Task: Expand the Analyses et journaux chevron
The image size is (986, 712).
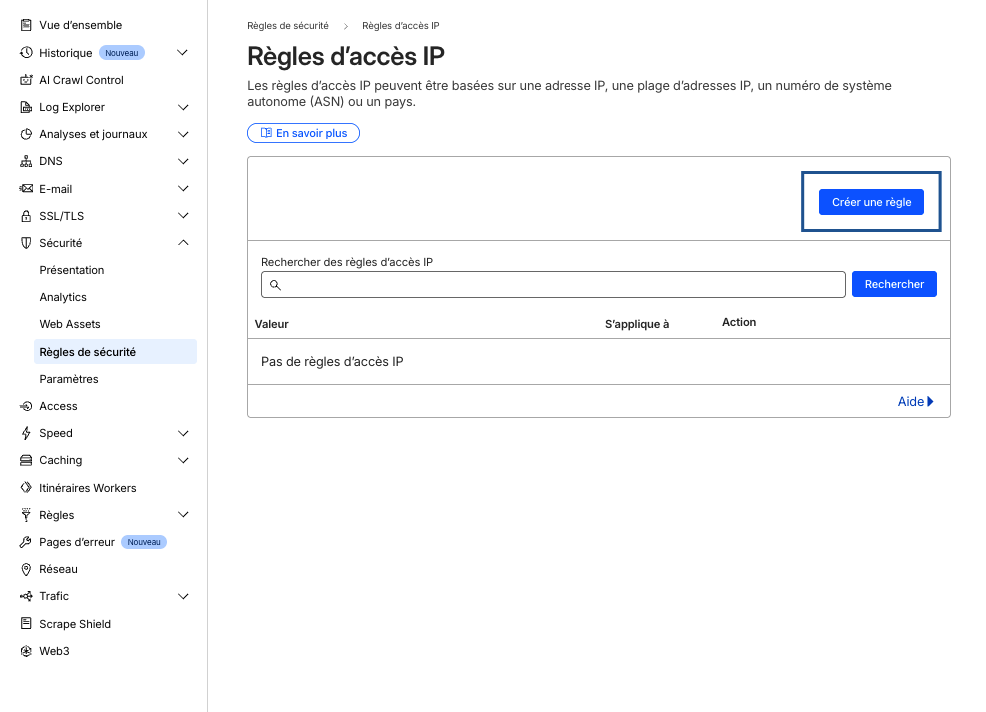Action: [x=183, y=134]
